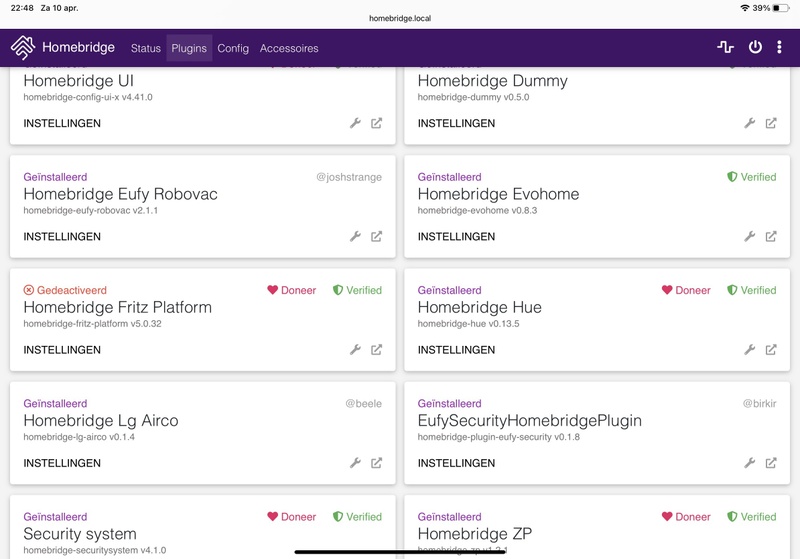This screenshot has height=559, width=800.
Task: Go to the Accessoires tab
Action: [x=289, y=48]
